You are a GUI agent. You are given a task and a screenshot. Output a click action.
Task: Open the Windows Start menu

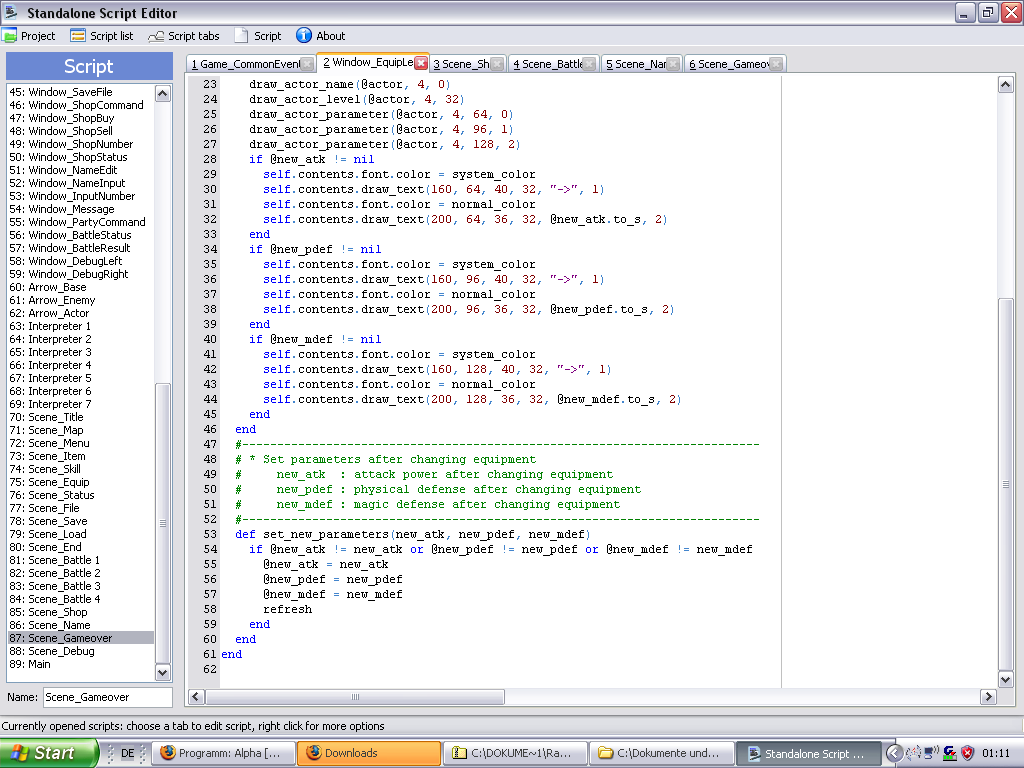coord(49,753)
